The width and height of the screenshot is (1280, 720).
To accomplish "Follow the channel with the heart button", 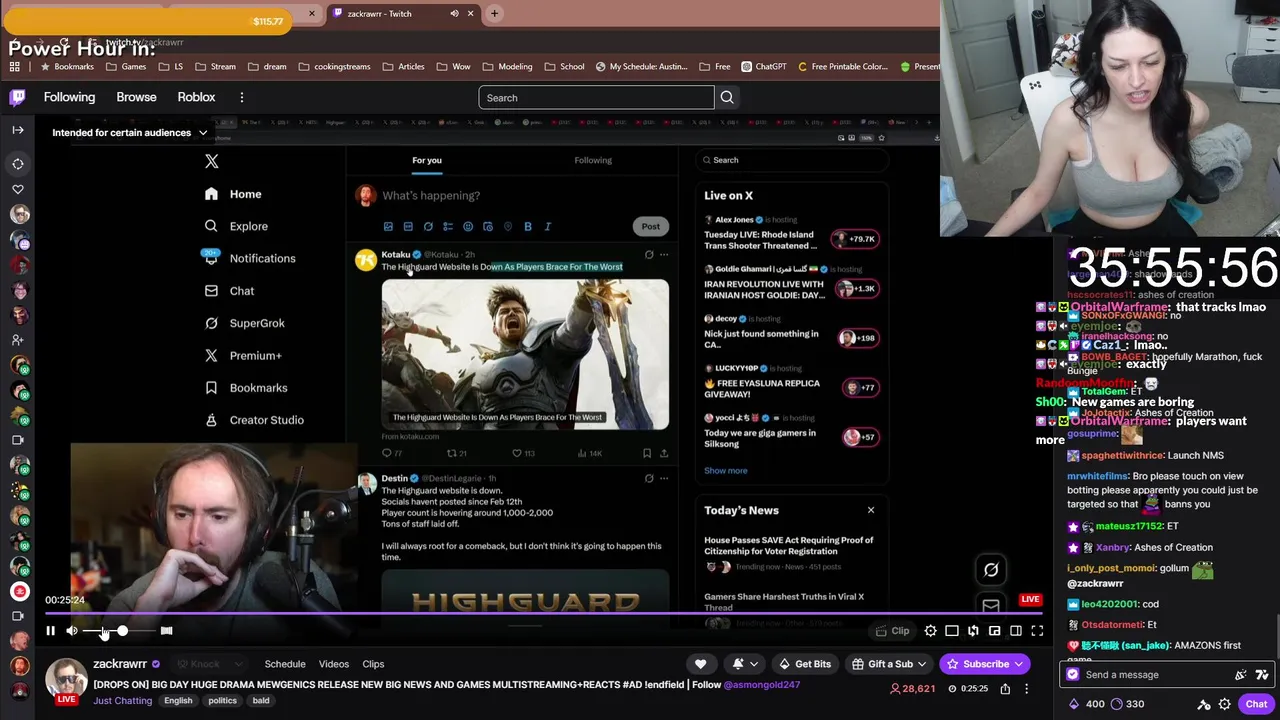I will (x=700, y=664).
